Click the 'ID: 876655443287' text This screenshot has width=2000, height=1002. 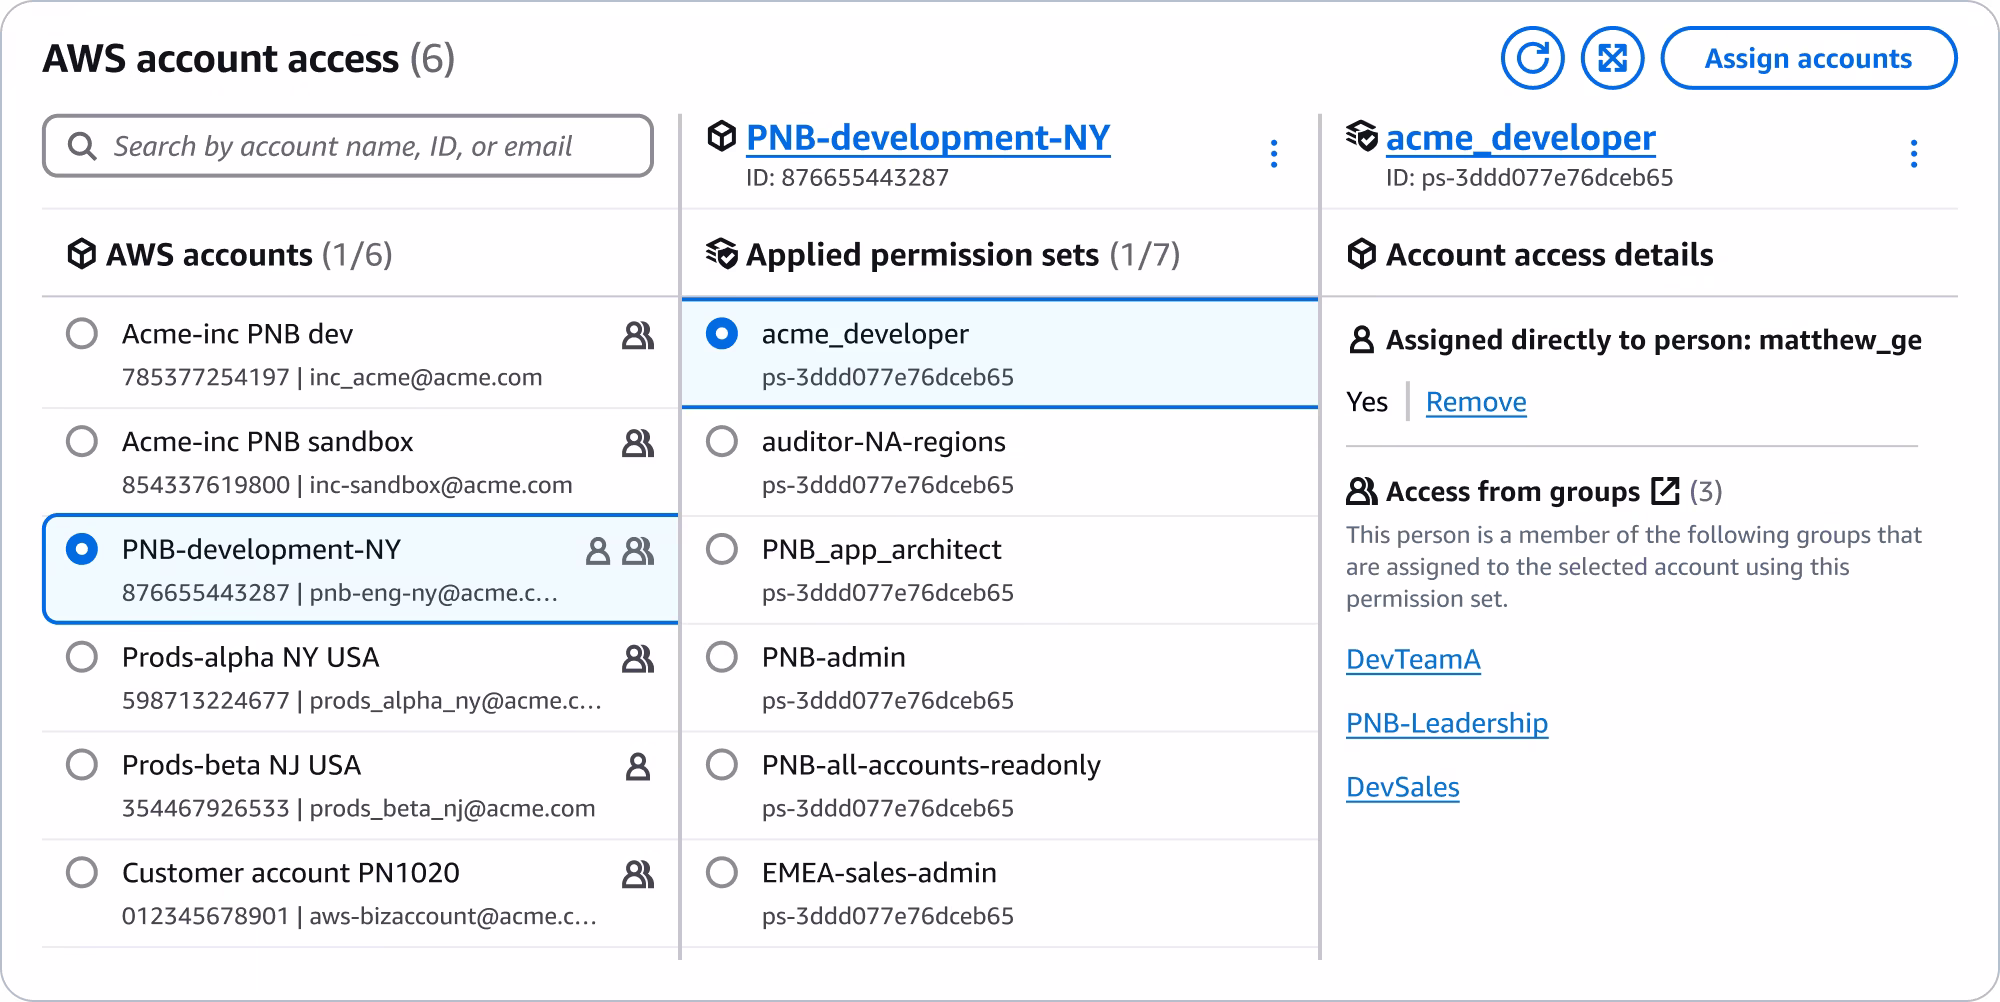pyautogui.click(x=847, y=178)
